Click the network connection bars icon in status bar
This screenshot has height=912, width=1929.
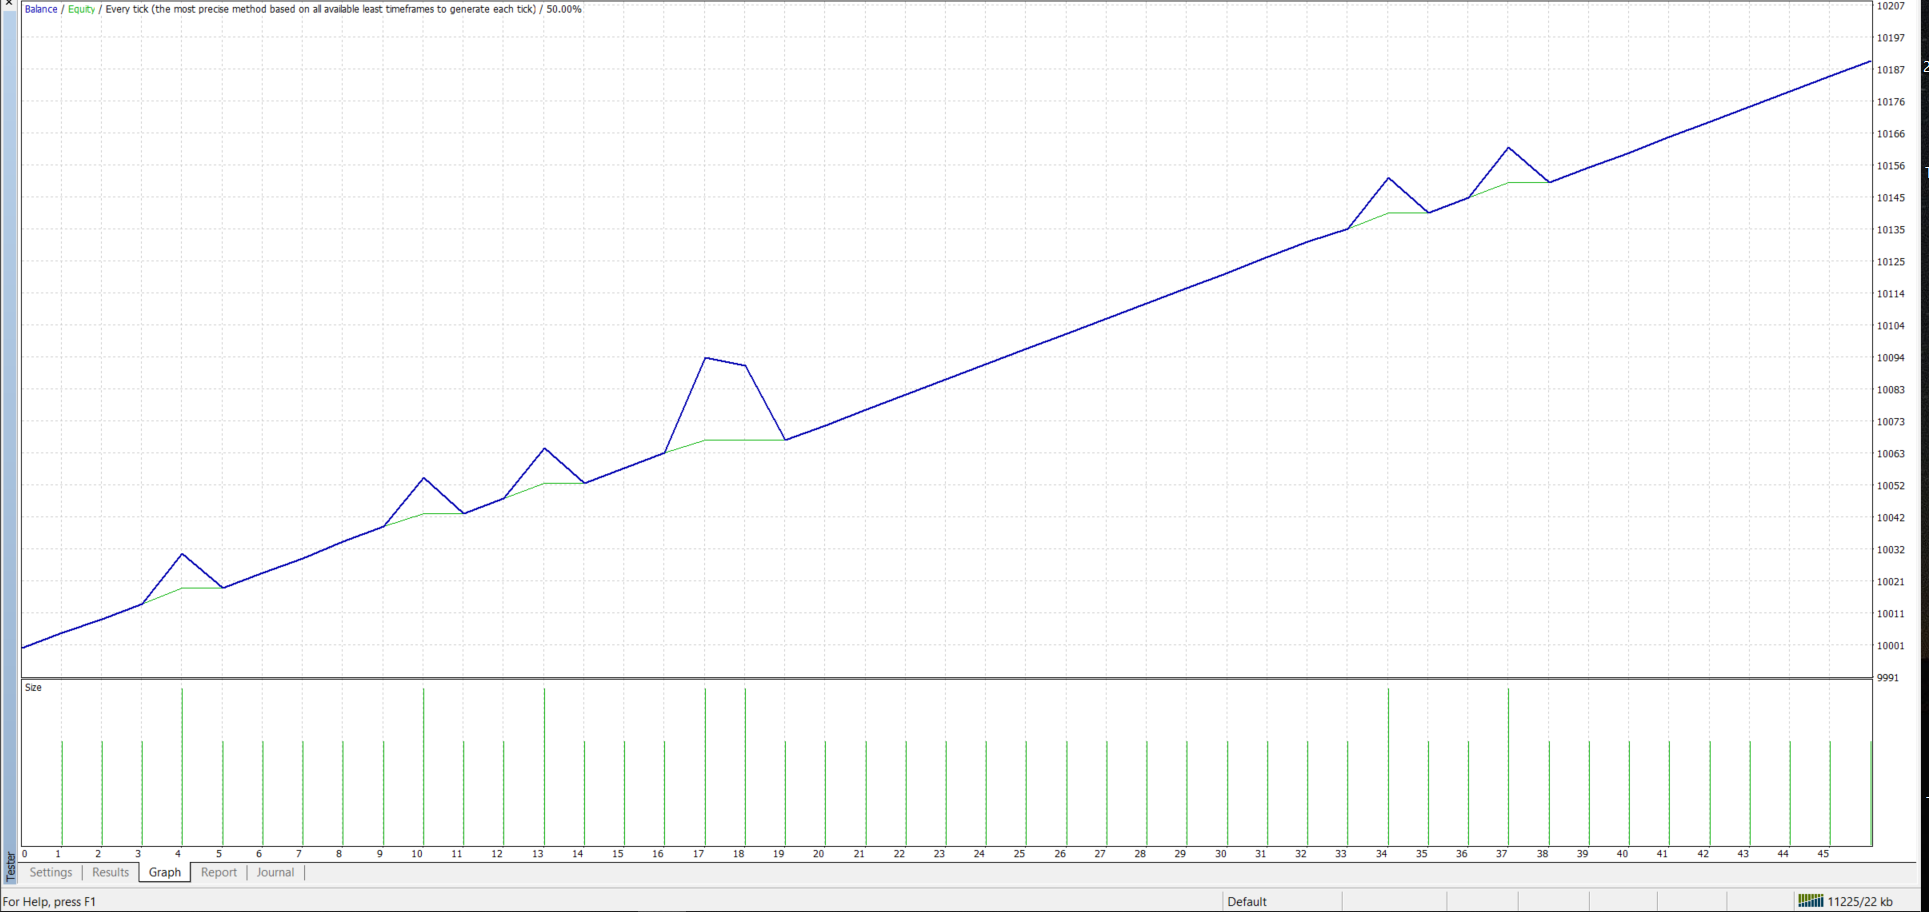coord(1810,901)
